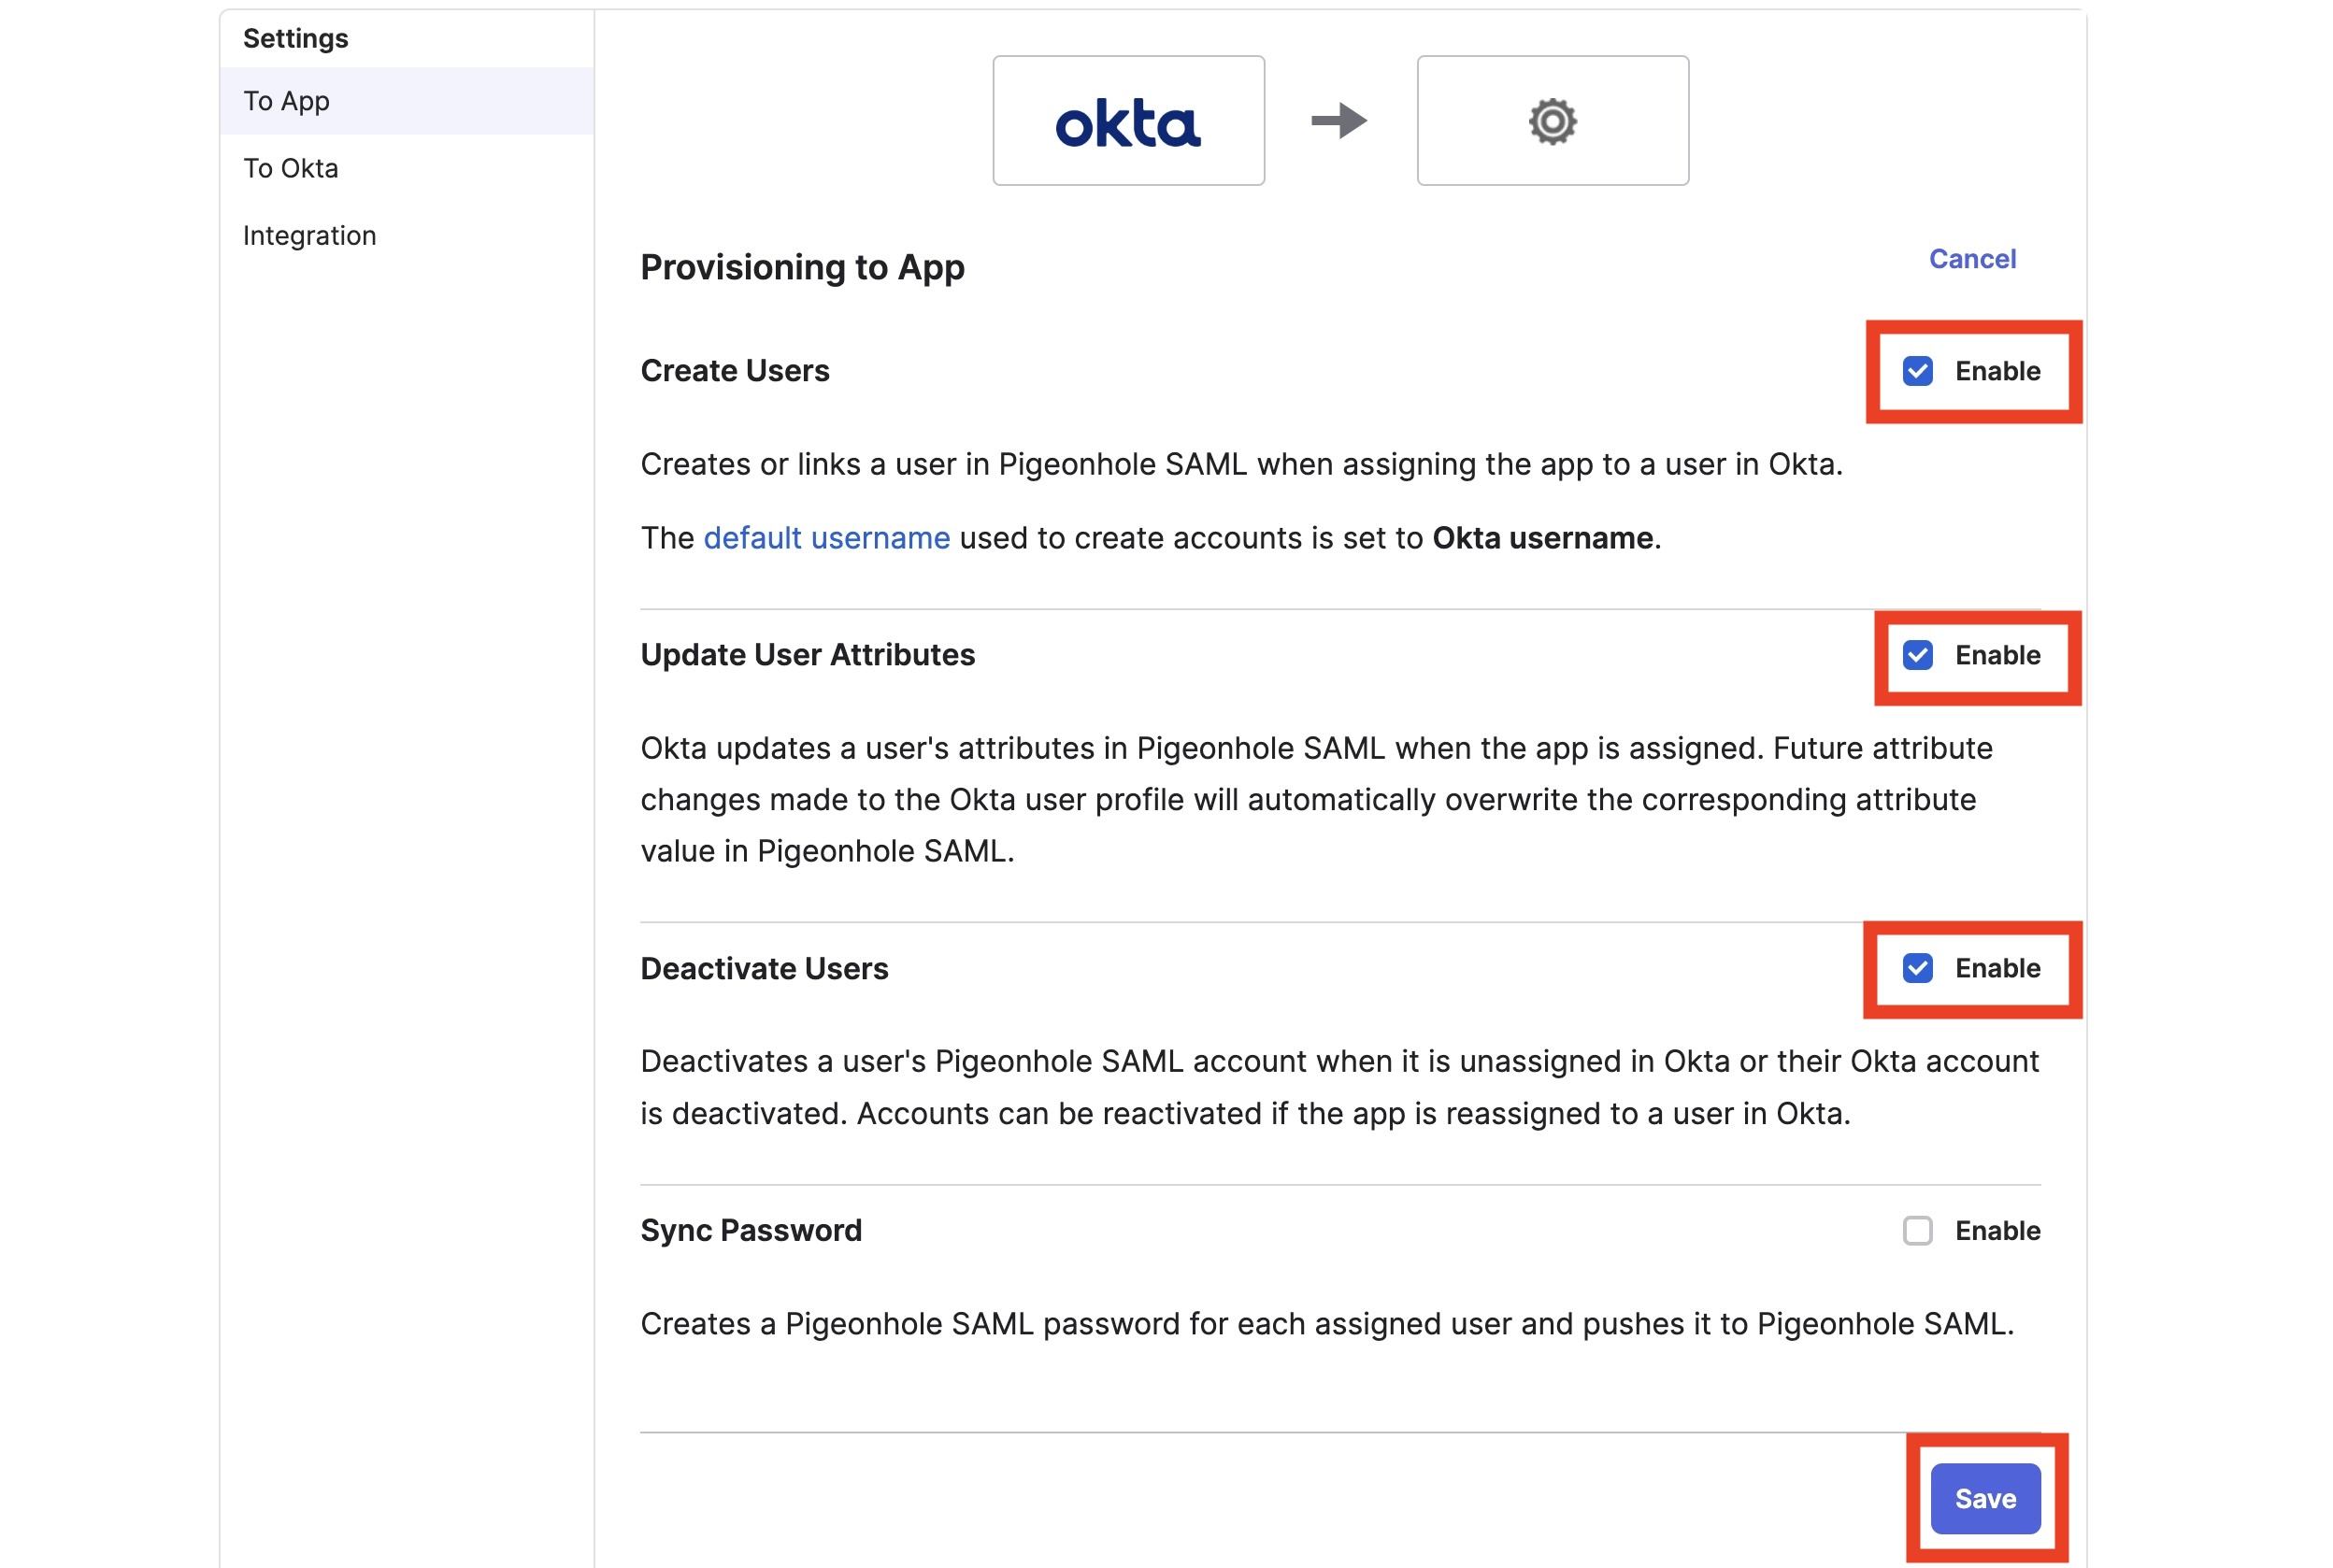
Task: Click the Sync Password description text
Action: pos(1327,1324)
